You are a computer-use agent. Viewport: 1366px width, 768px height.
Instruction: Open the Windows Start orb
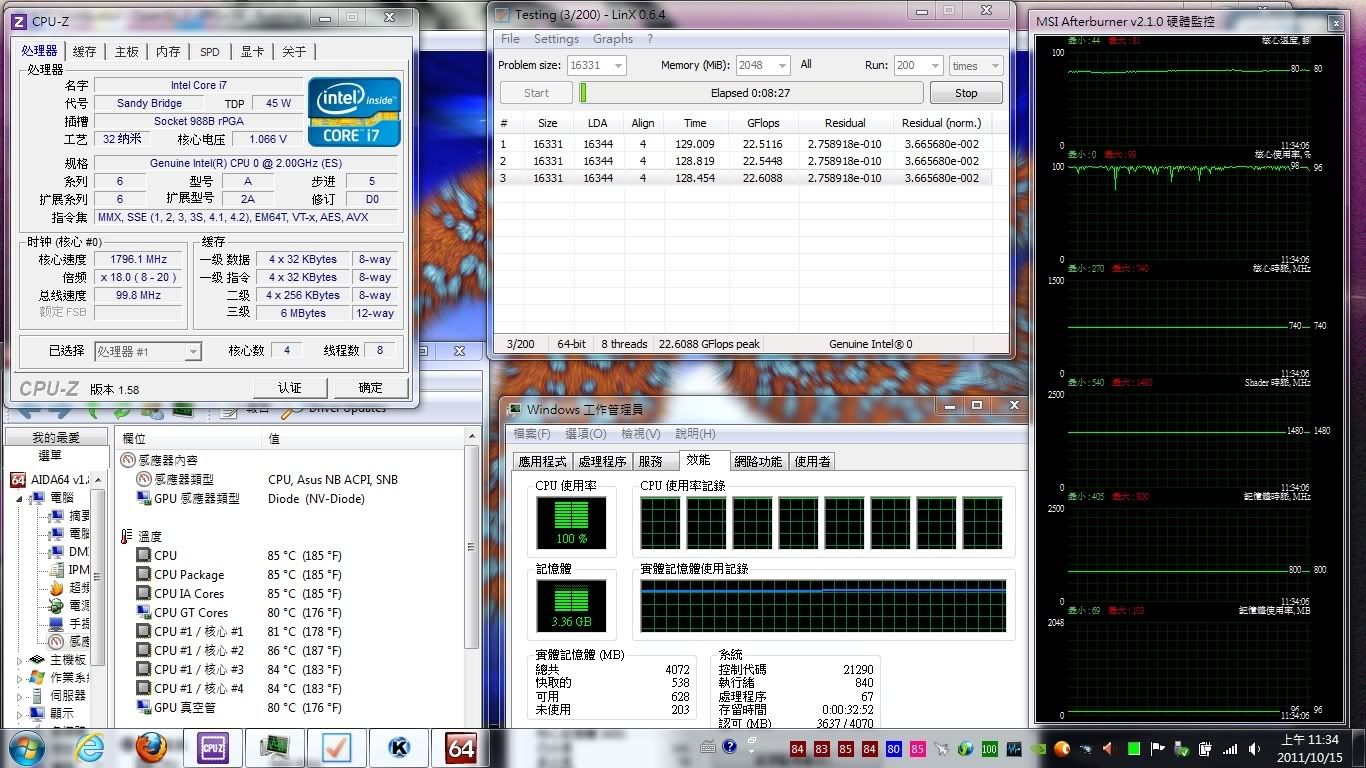pyautogui.click(x=25, y=747)
